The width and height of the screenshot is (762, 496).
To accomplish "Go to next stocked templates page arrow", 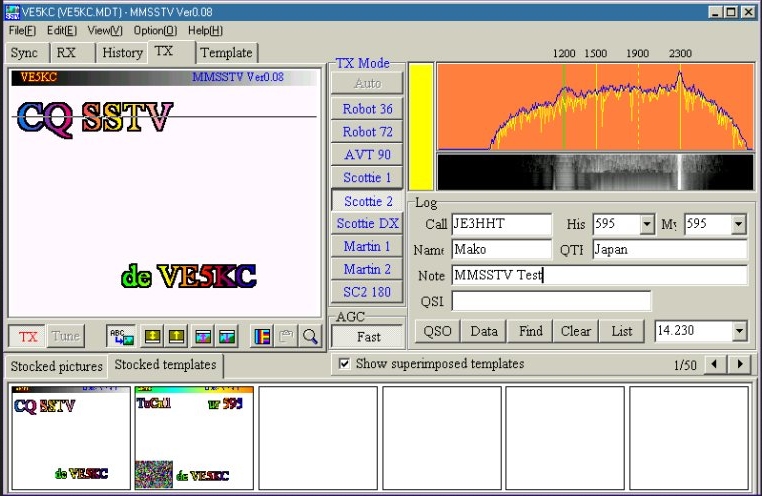I will coord(741,365).
